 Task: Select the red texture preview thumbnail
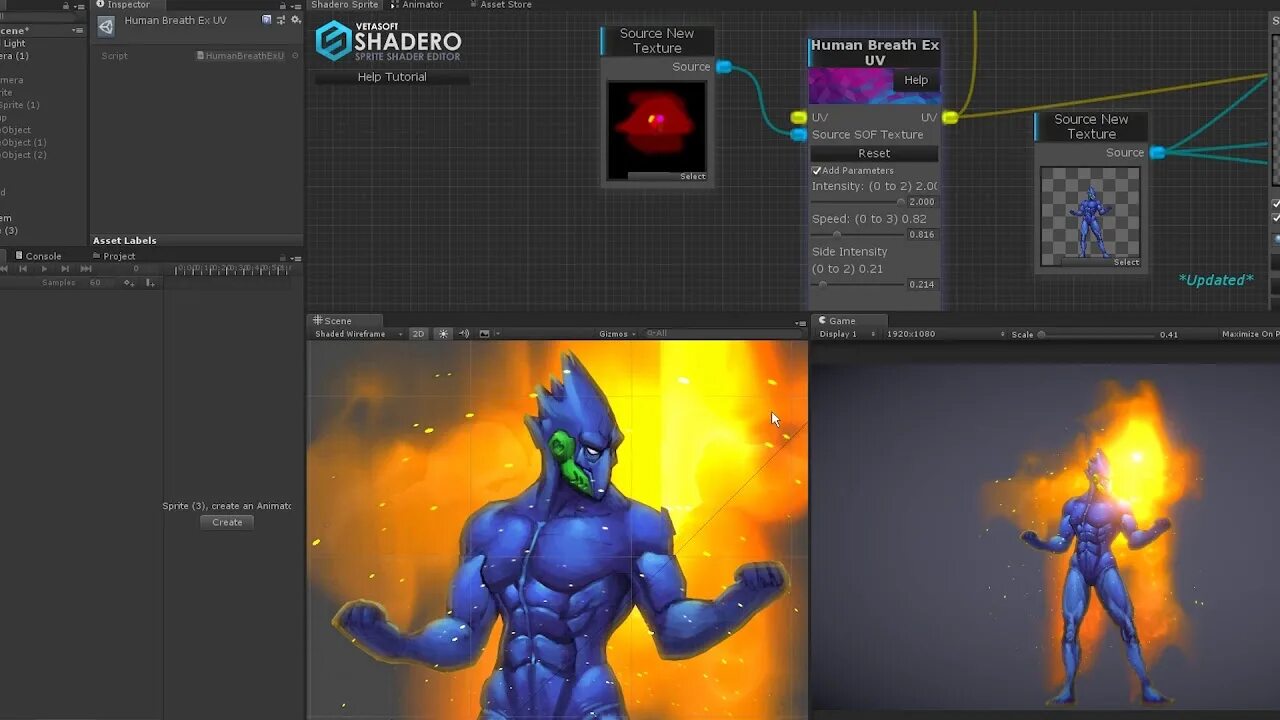(657, 131)
